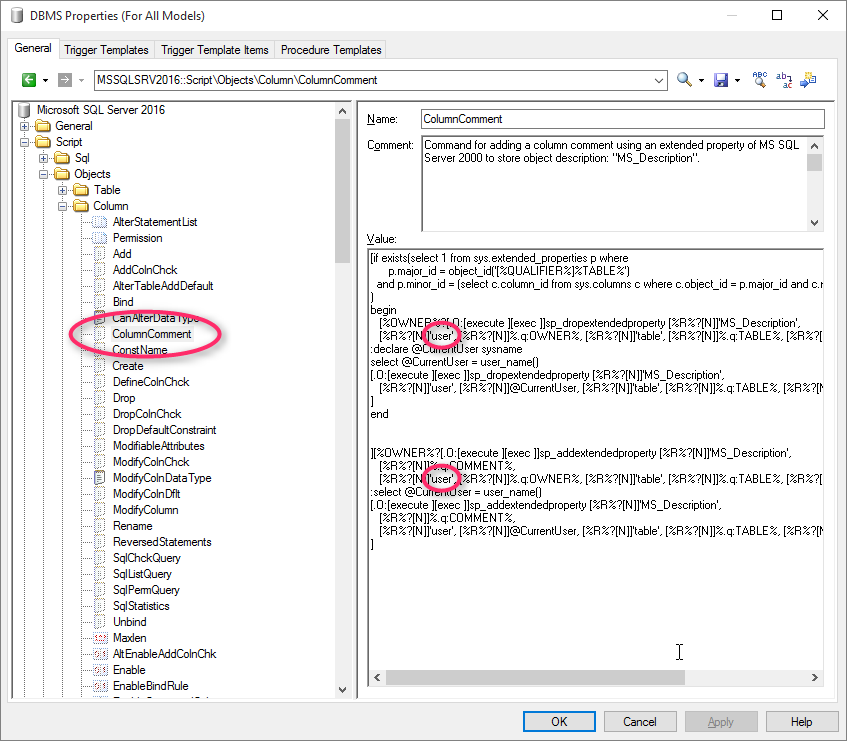This screenshot has height=741, width=847.
Task: Select the ModifyColnDataType entry in tree
Action: 161,478
